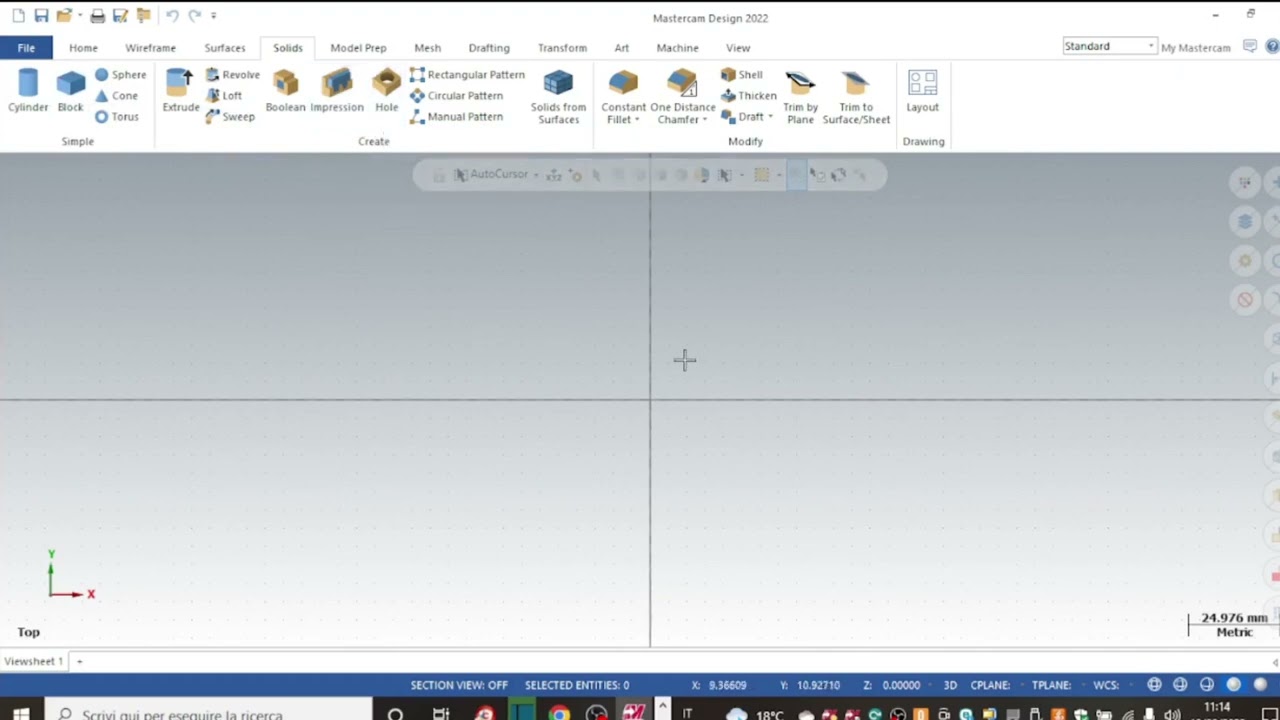The height and width of the screenshot is (720, 1280).
Task: Open the File backstage menu
Action: click(x=26, y=48)
